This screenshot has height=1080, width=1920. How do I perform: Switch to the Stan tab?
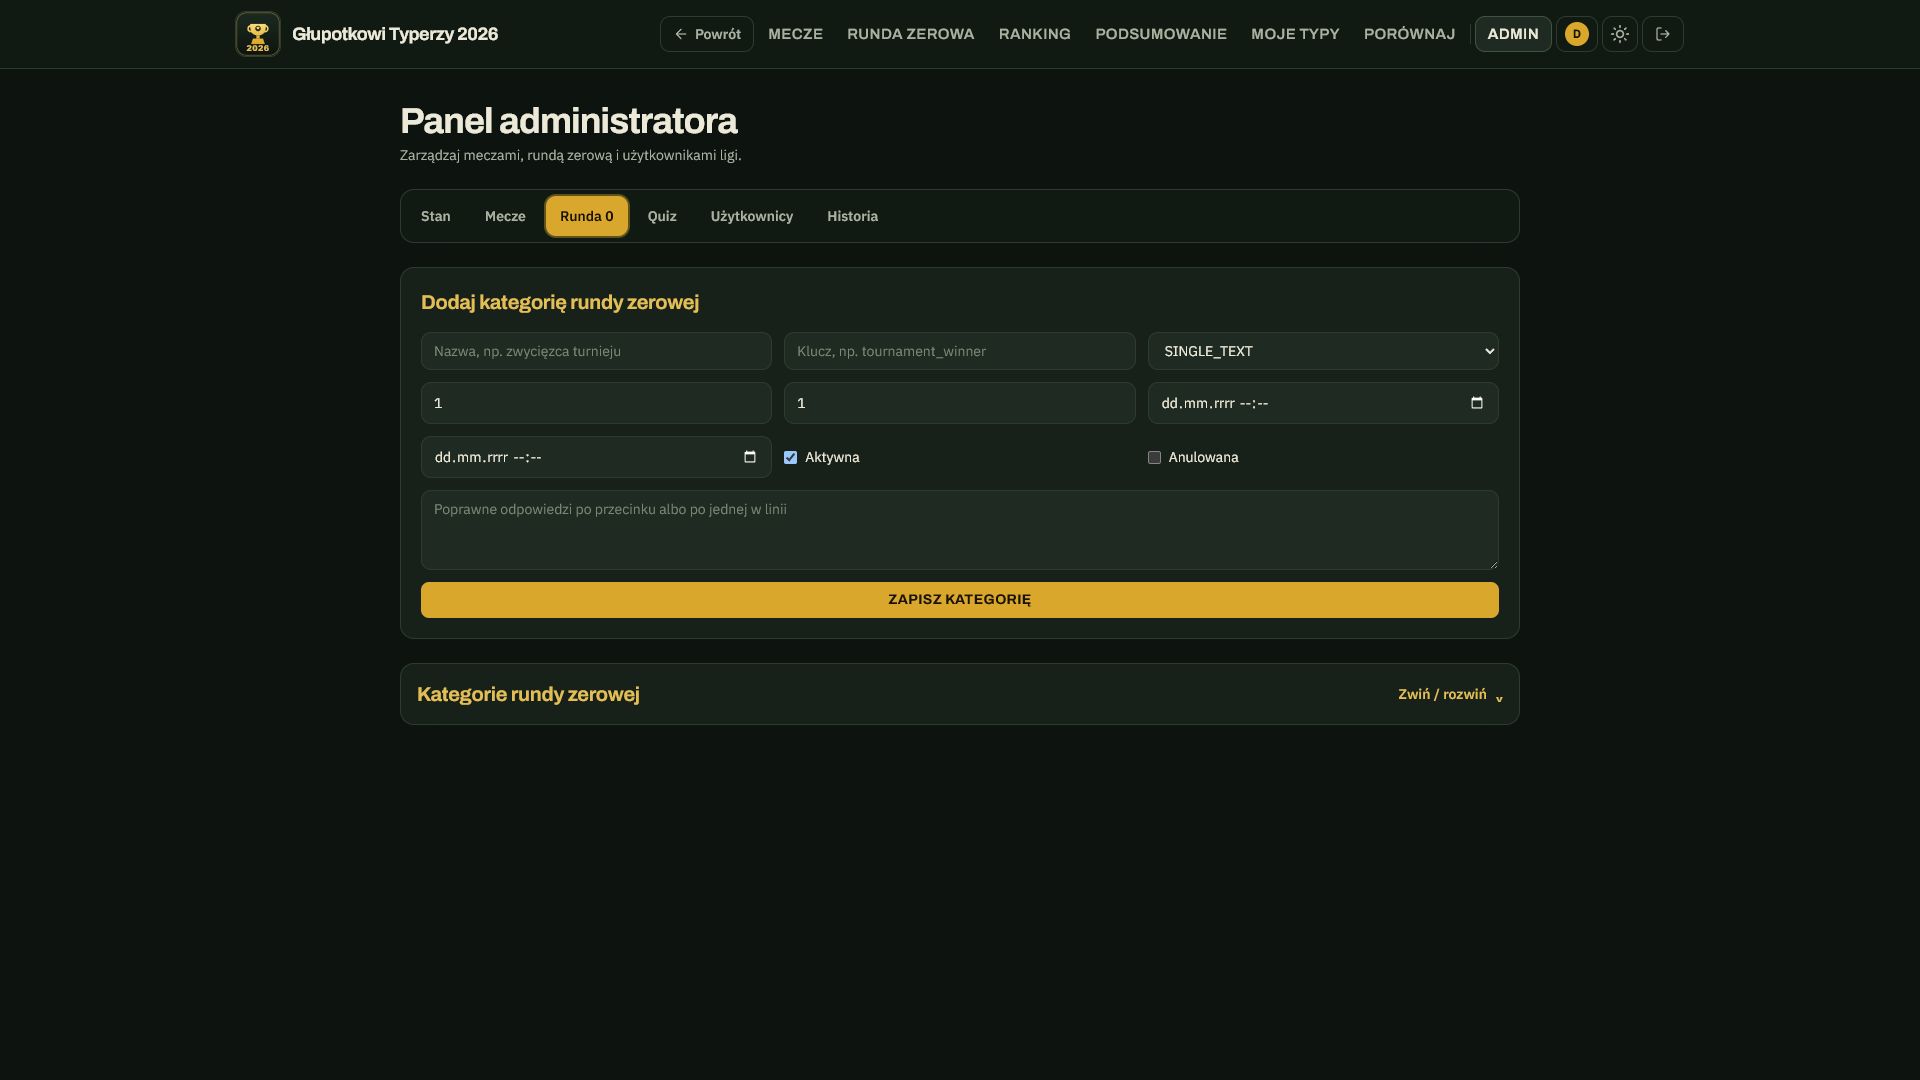pyautogui.click(x=436, y=216)
